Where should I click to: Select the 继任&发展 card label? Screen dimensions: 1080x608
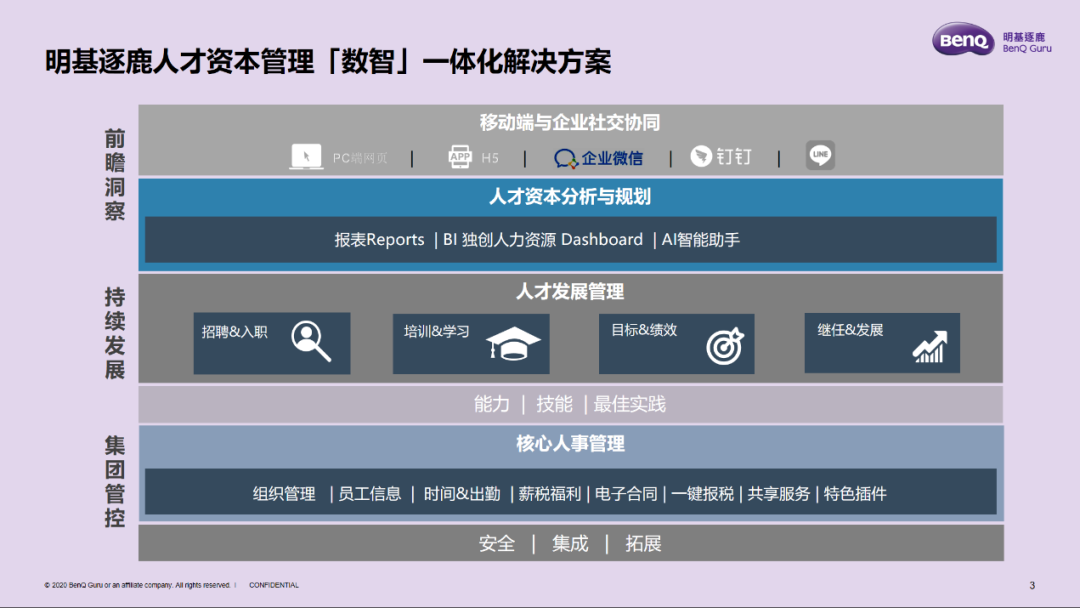[x=850, y=330]
